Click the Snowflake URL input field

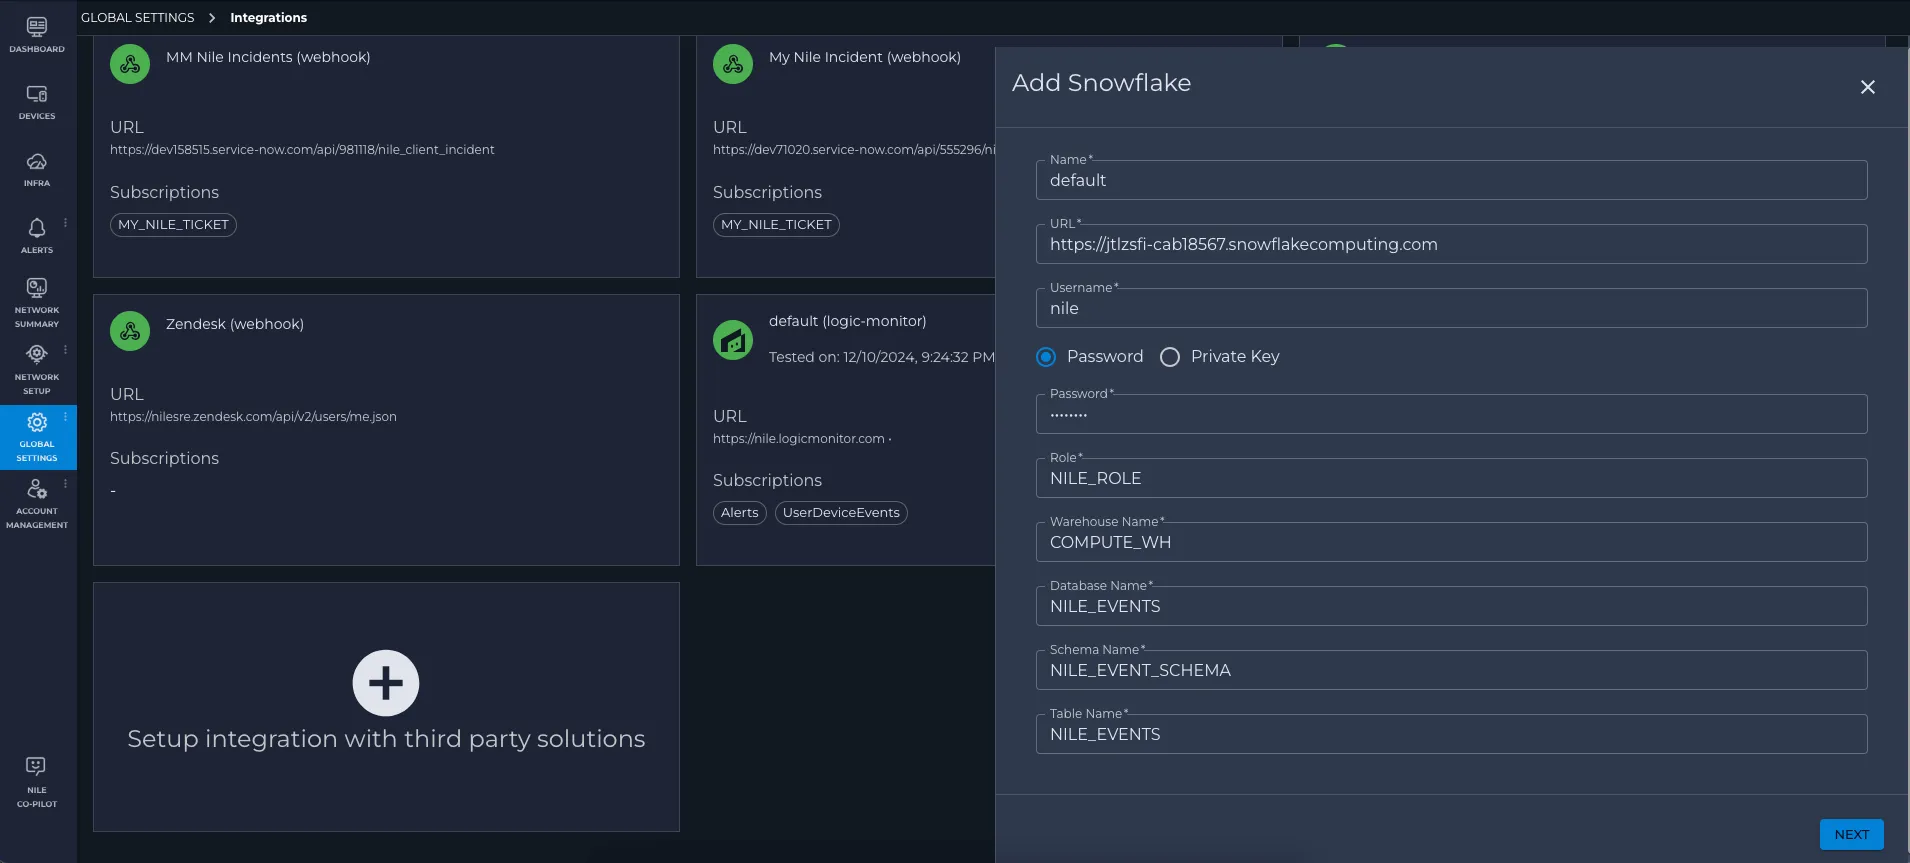(x=1451, y=244)
